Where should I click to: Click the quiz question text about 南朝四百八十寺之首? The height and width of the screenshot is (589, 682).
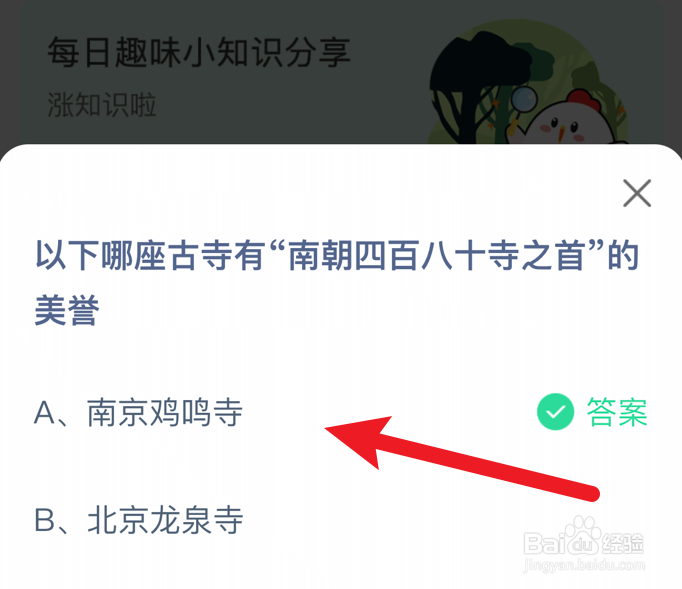[x=337, y=283]
